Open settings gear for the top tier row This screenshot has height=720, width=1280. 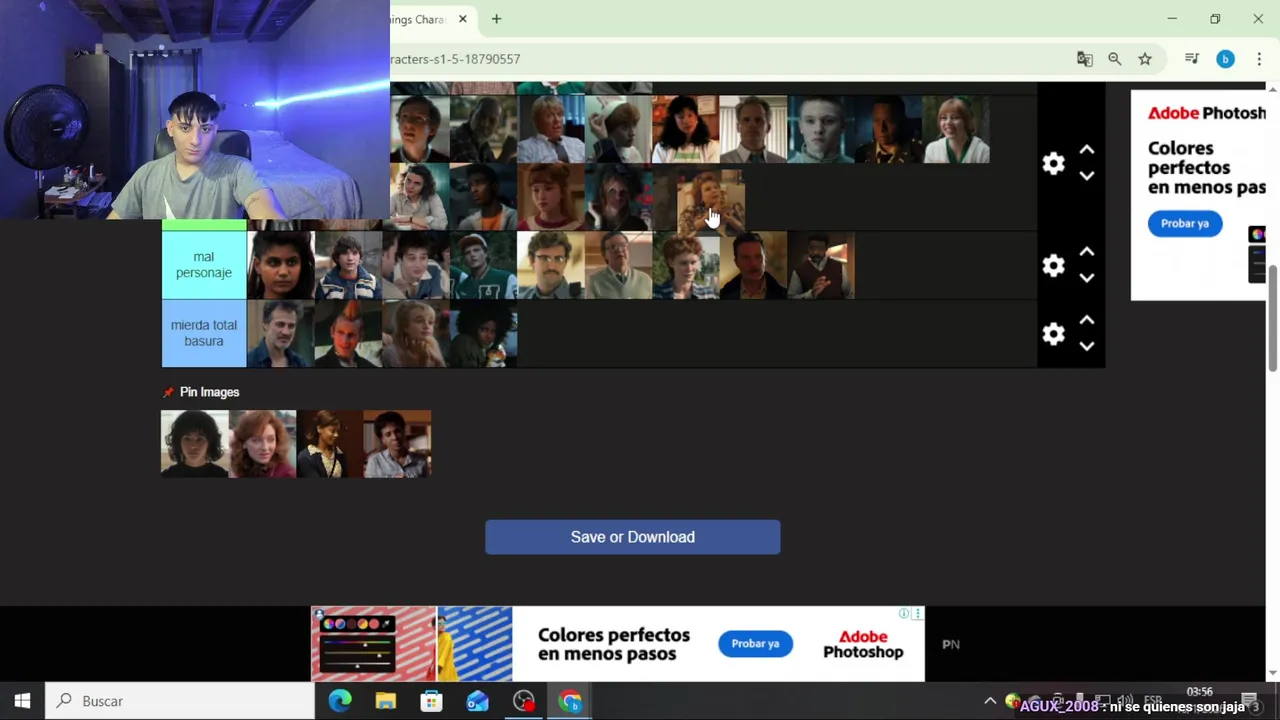(1053, 164)
